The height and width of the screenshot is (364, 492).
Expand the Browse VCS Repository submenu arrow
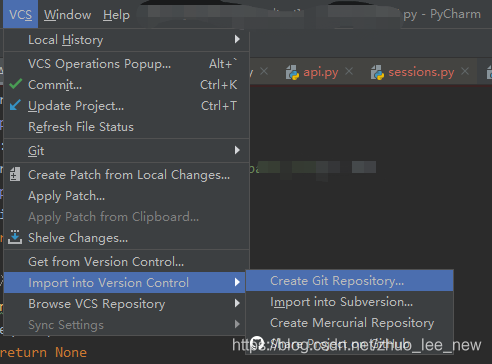click(x=237, y=303)
